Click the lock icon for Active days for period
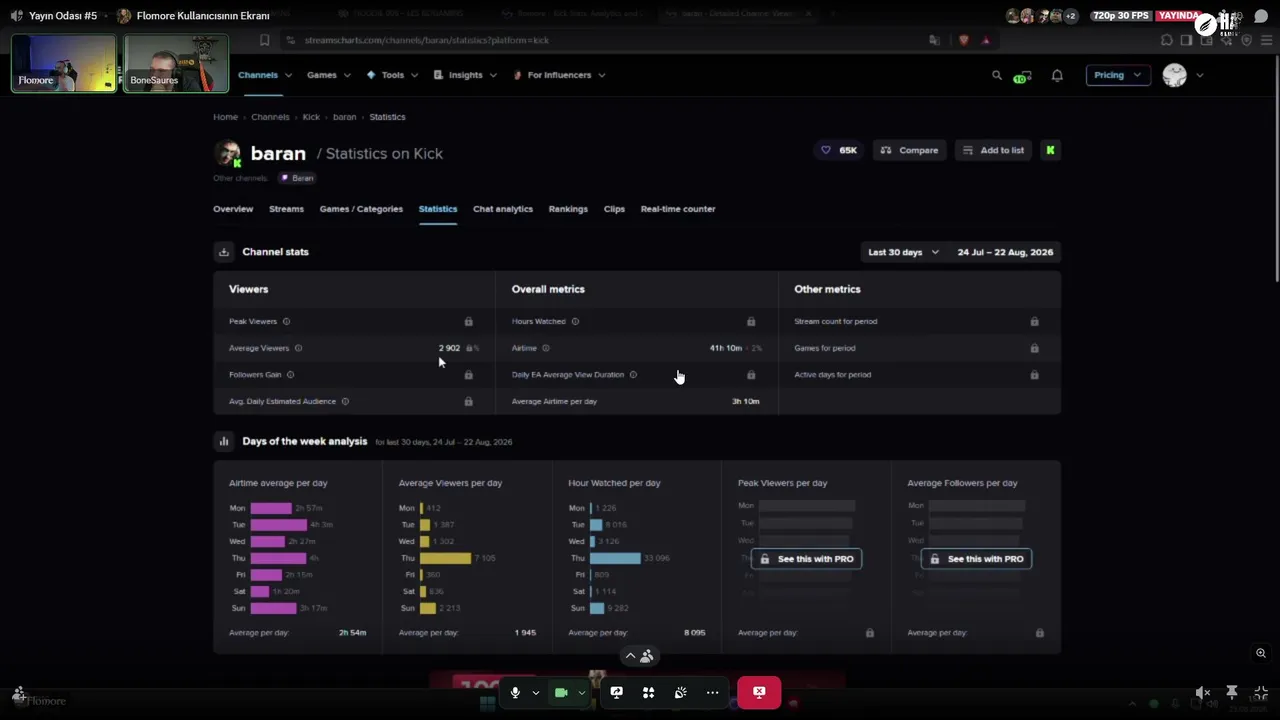Image resolution: width=1280 pixels, height=720 pixels. point(1034,374)
